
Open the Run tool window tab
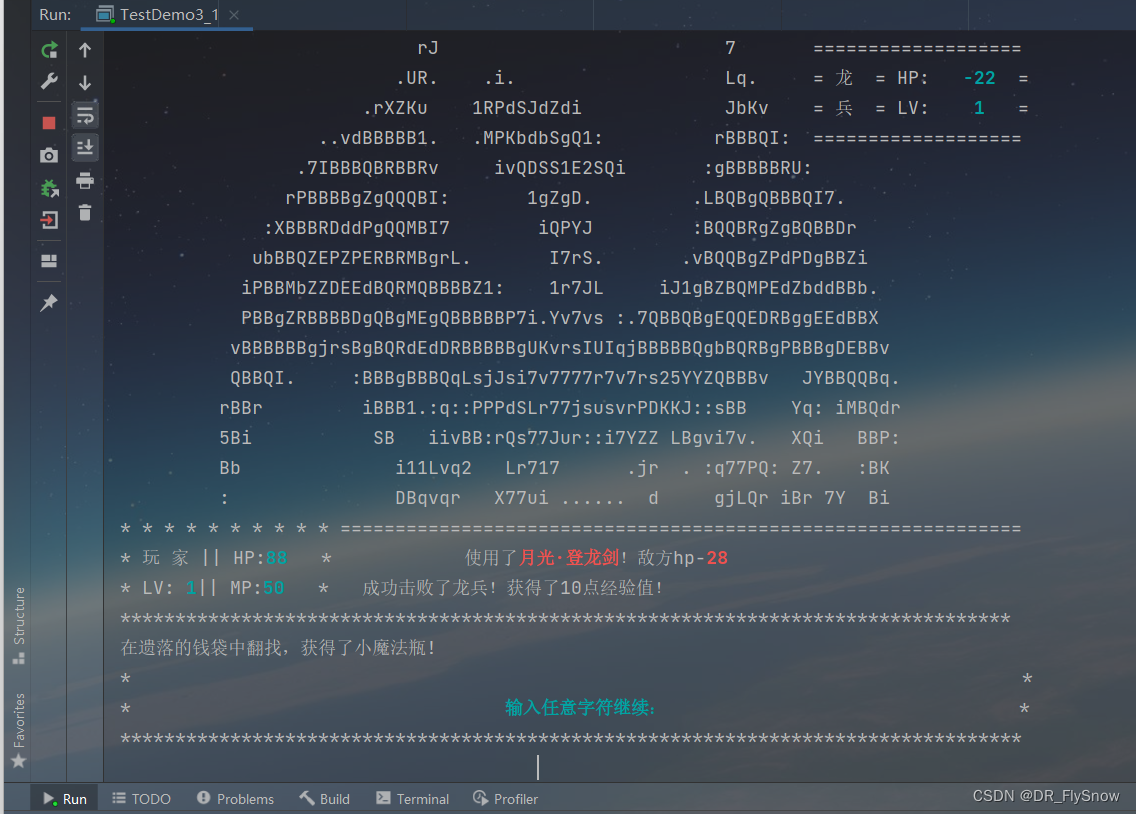tap(65, 799)
